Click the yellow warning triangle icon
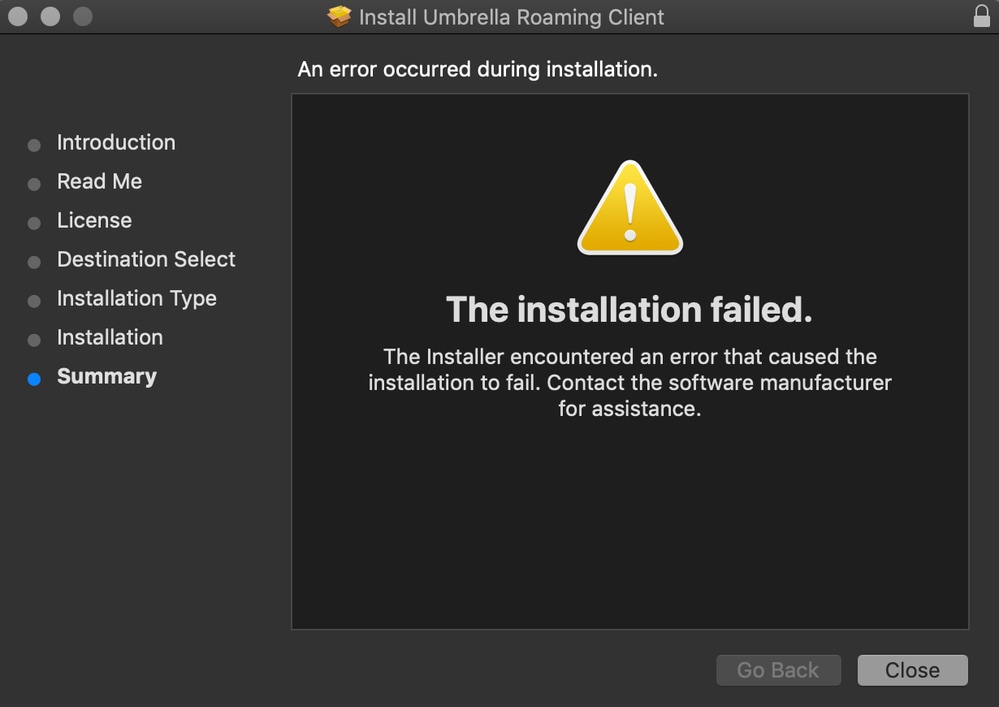Image resolution: width=999 pixels, height=707 pixels. [630, 208]
